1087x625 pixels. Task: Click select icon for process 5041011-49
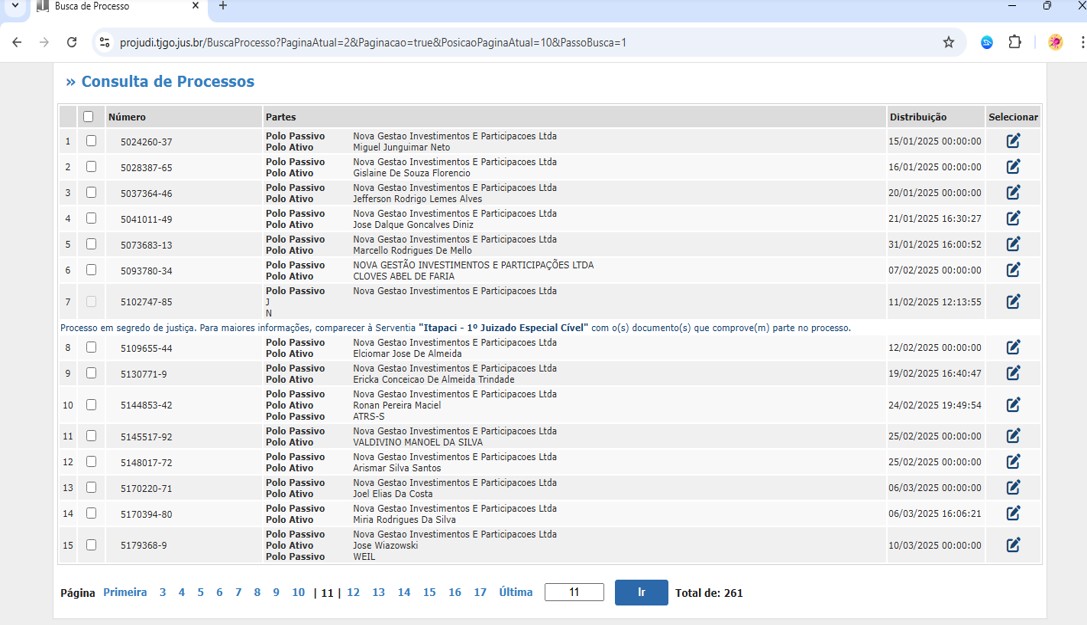point(1013,218)
